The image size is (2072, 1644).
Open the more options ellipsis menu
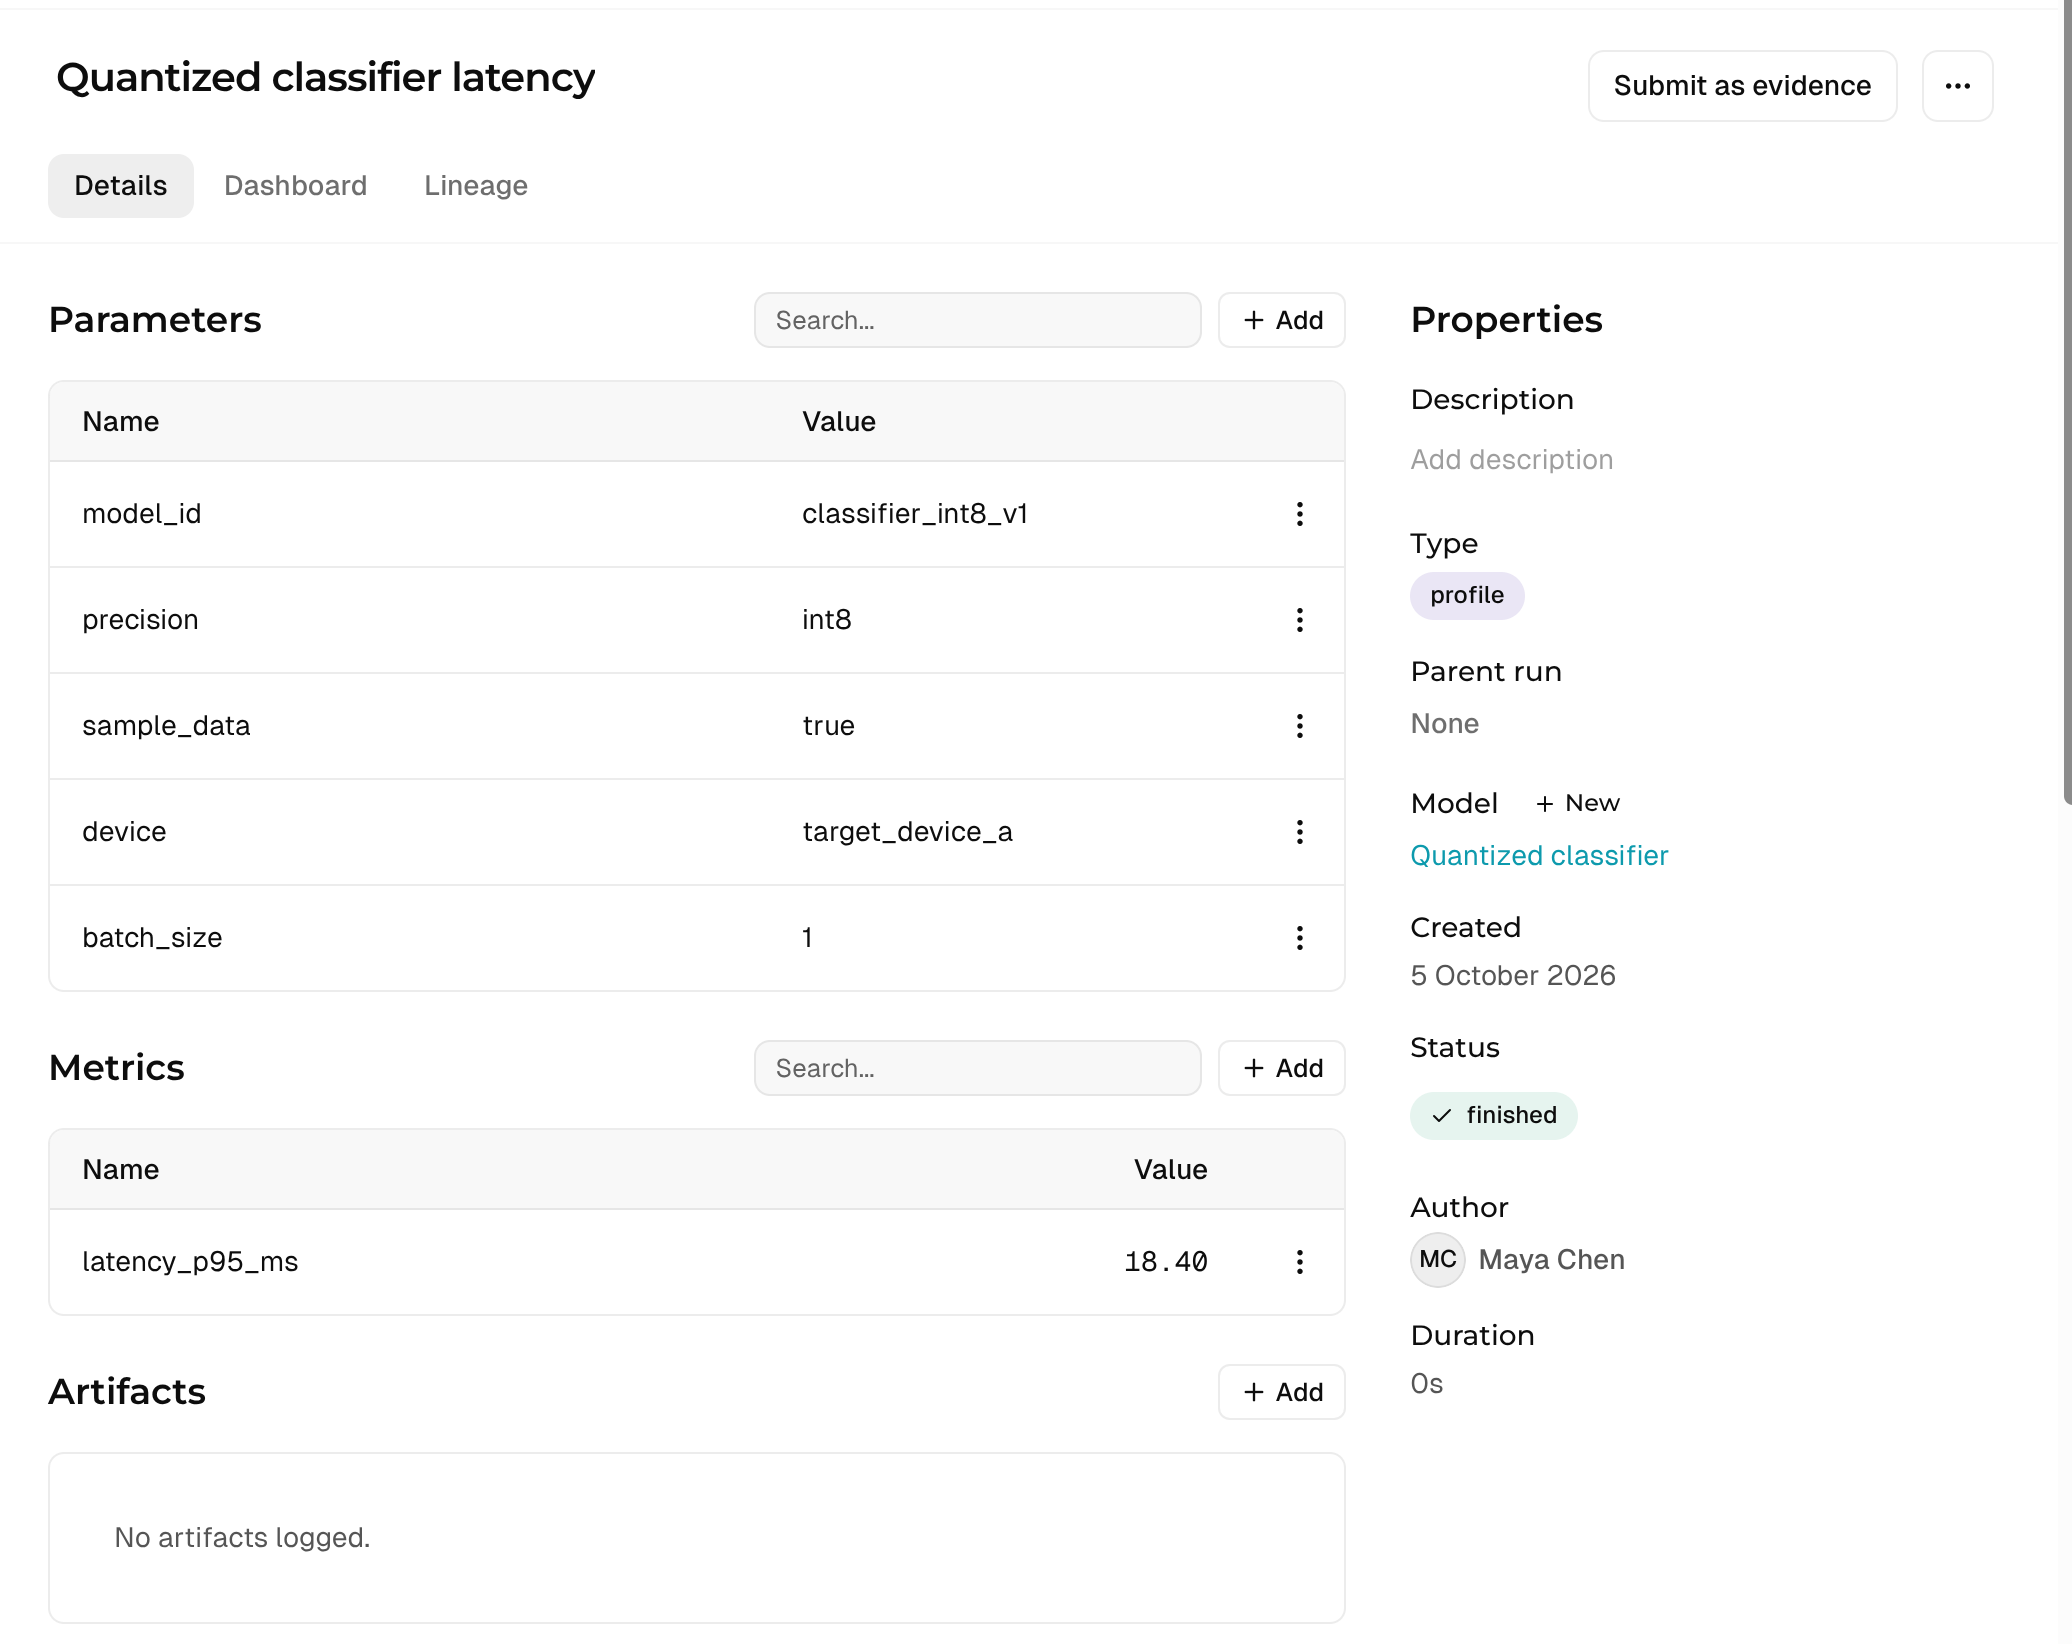1957,86
